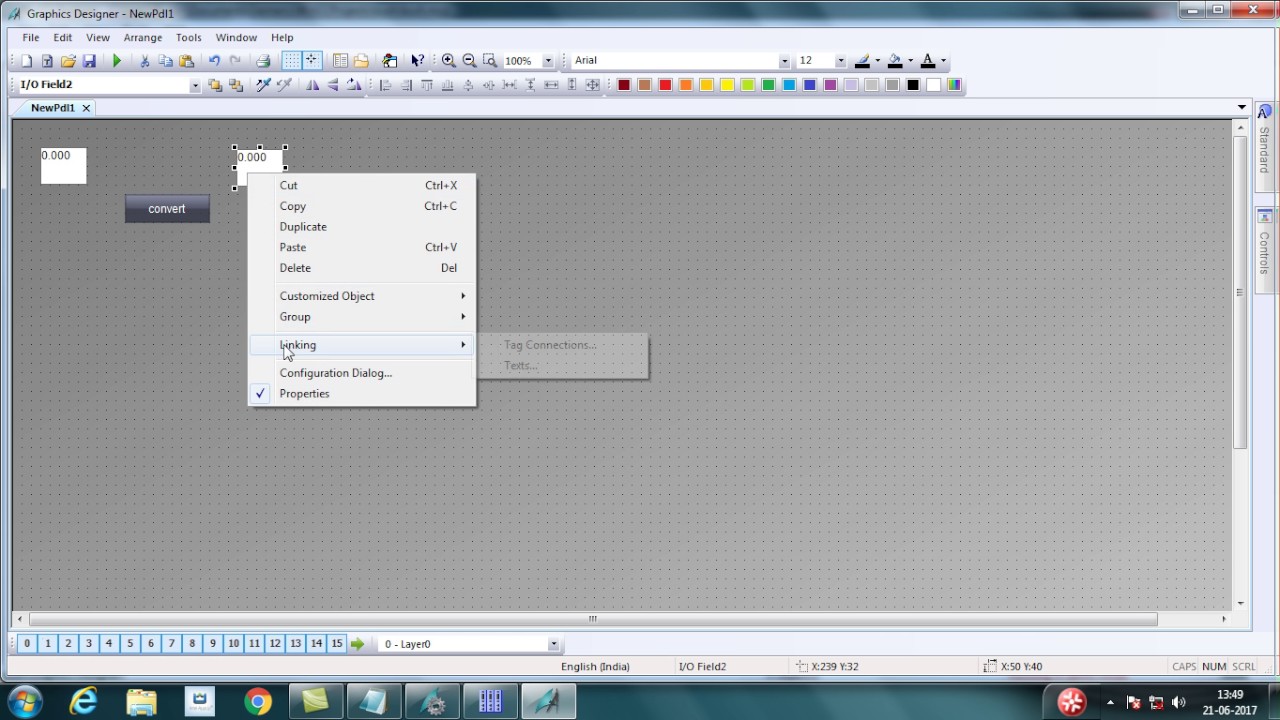Click the convert button on the canvas
The height and width of the screenshot is (720, 1280).
pyautogui.click(x=167, y=209)
